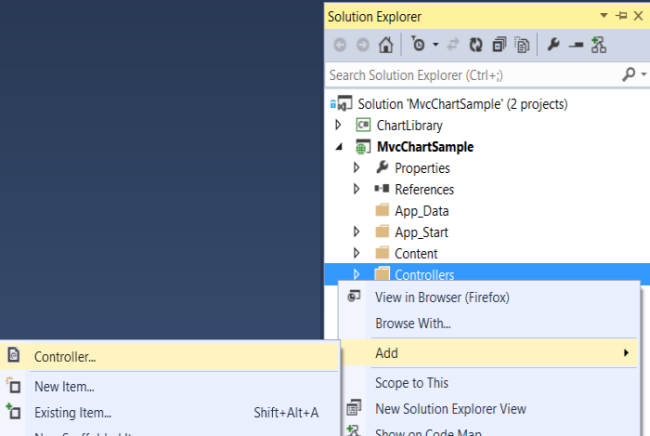Select the MvcChartSample project

[425, 147]
